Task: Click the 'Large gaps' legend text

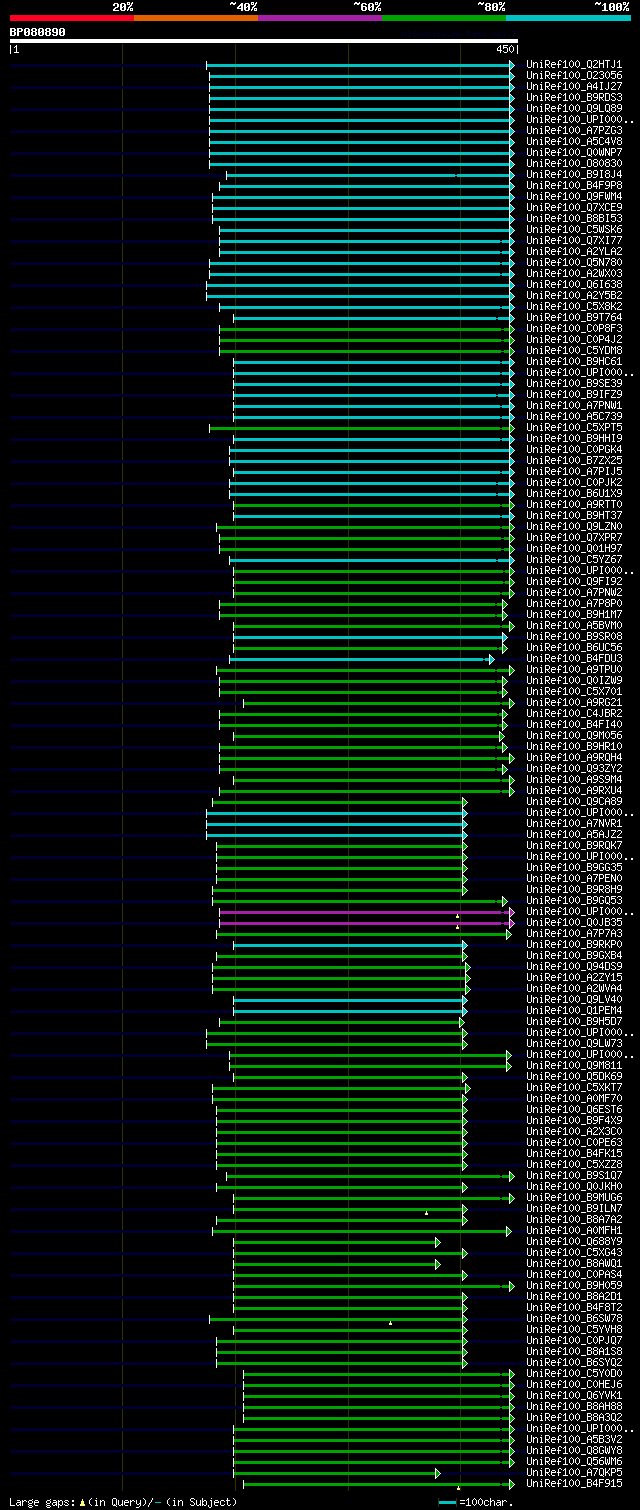Action: [42, 1502]
